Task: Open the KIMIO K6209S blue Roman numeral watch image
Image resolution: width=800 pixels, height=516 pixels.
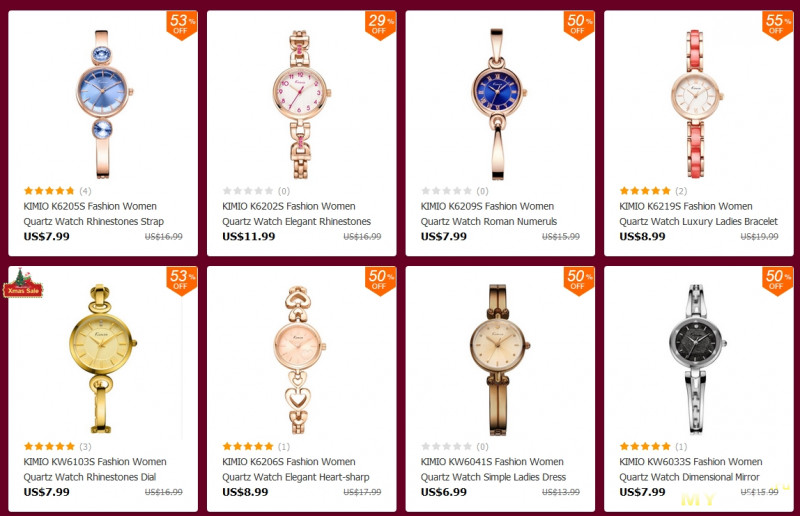Action: [x=498, y=104]
